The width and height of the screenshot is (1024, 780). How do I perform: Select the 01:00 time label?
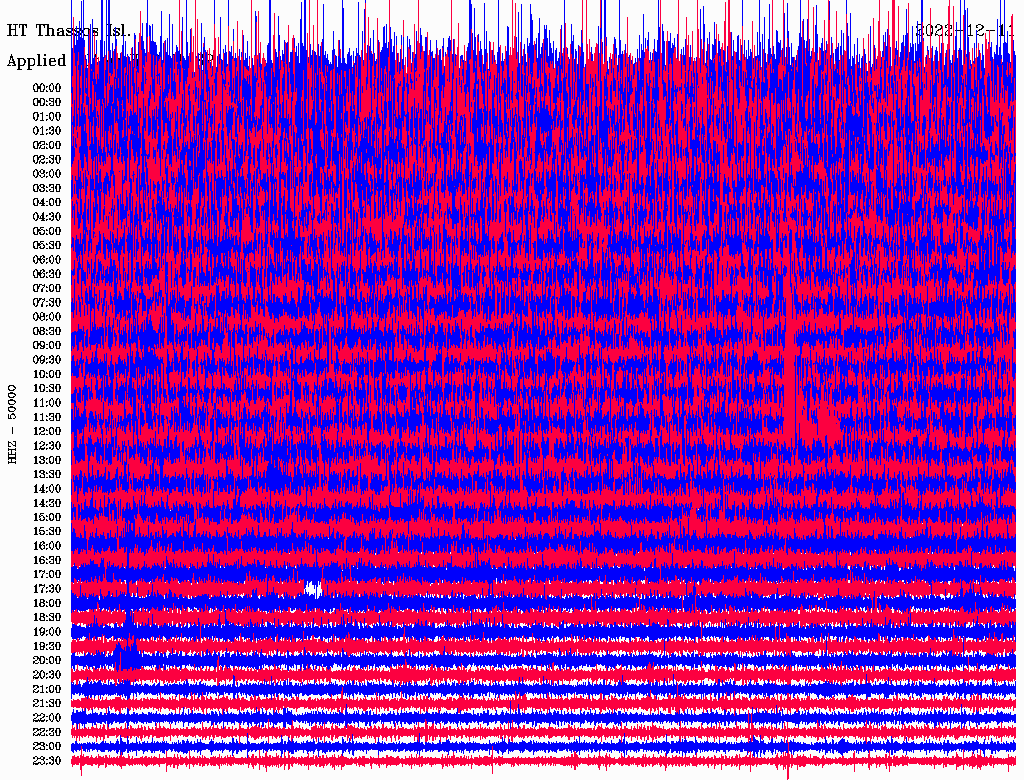47,116
